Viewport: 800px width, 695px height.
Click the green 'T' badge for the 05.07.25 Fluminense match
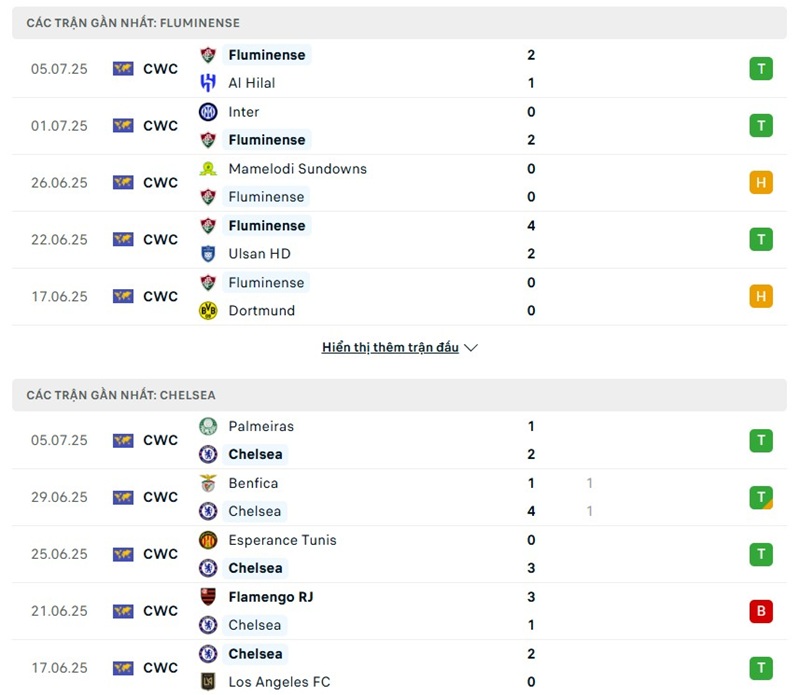coord(761,69)
